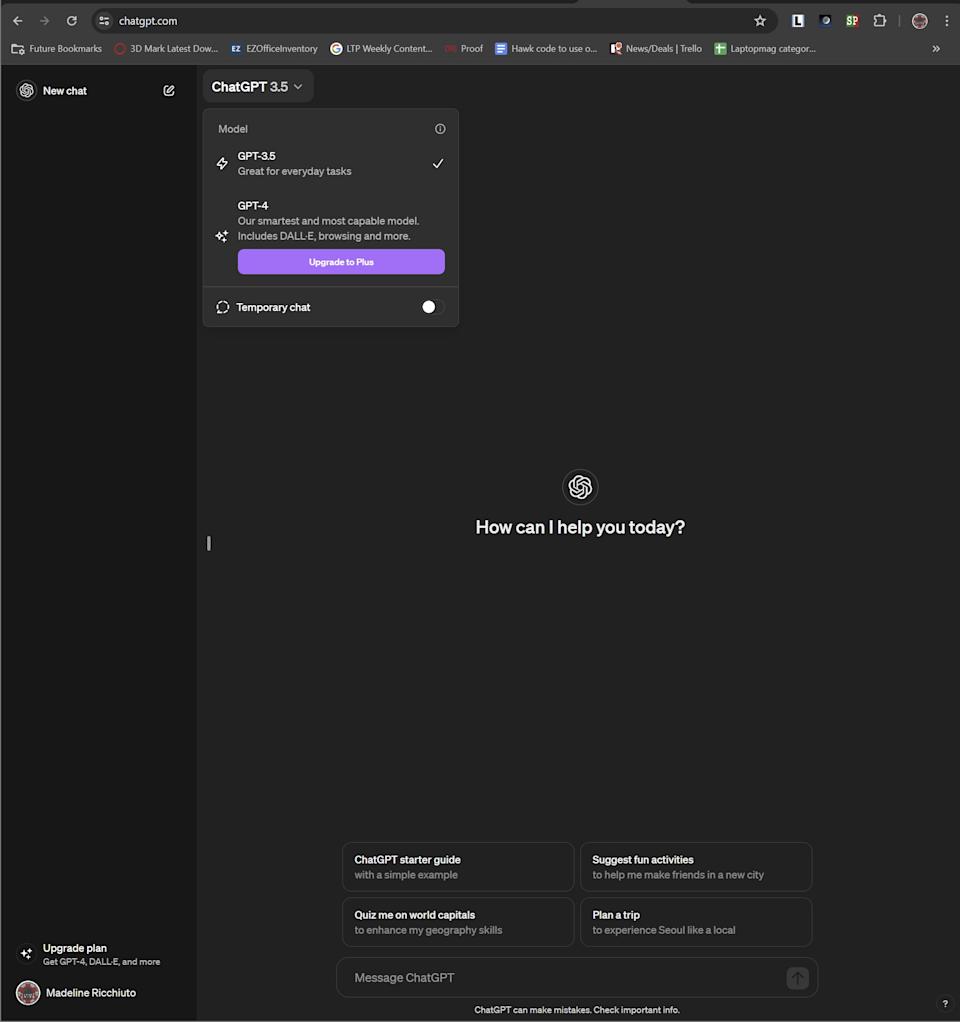960x1022 pixels.
Task: Open the ChatGPT 3.5 model dropdown
Action: (x=257, y=86)
